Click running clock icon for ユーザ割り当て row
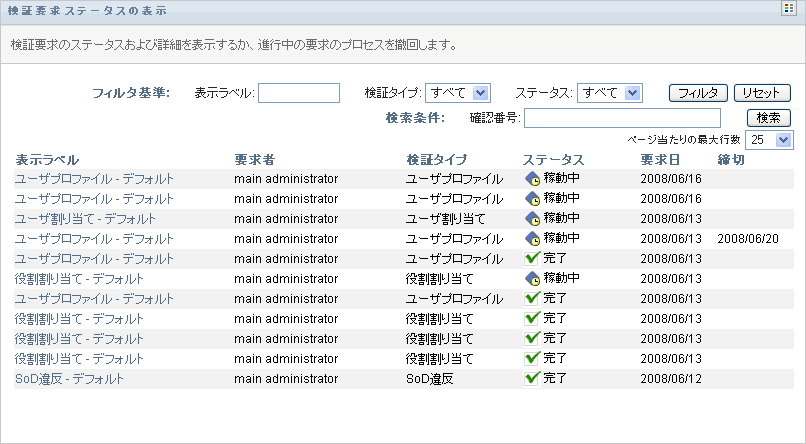The height and width of the screenshot is (444, 806). (532, 219)
